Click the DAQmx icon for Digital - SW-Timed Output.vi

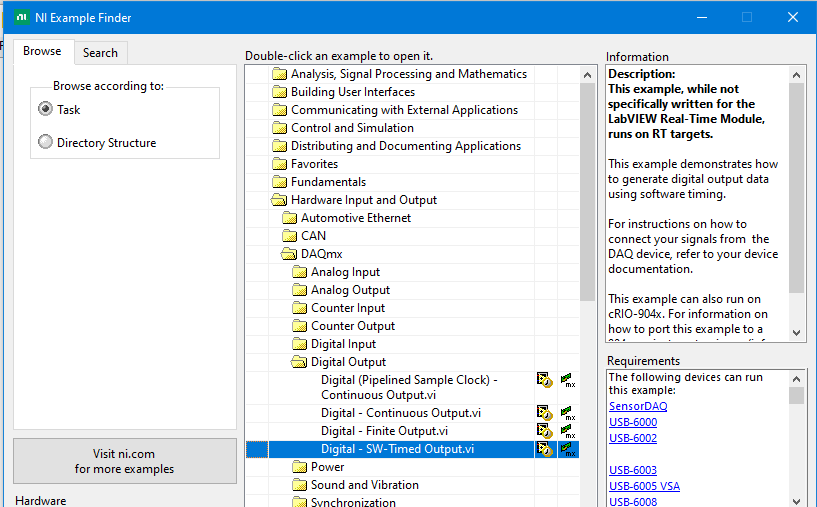[x=568, y=449]
